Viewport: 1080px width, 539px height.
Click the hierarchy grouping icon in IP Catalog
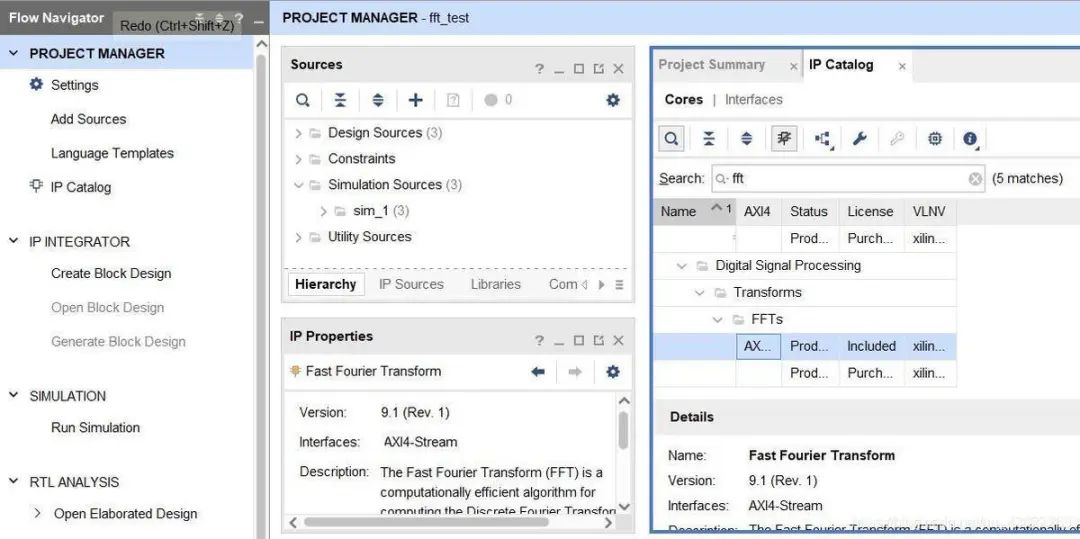[823, 139]
